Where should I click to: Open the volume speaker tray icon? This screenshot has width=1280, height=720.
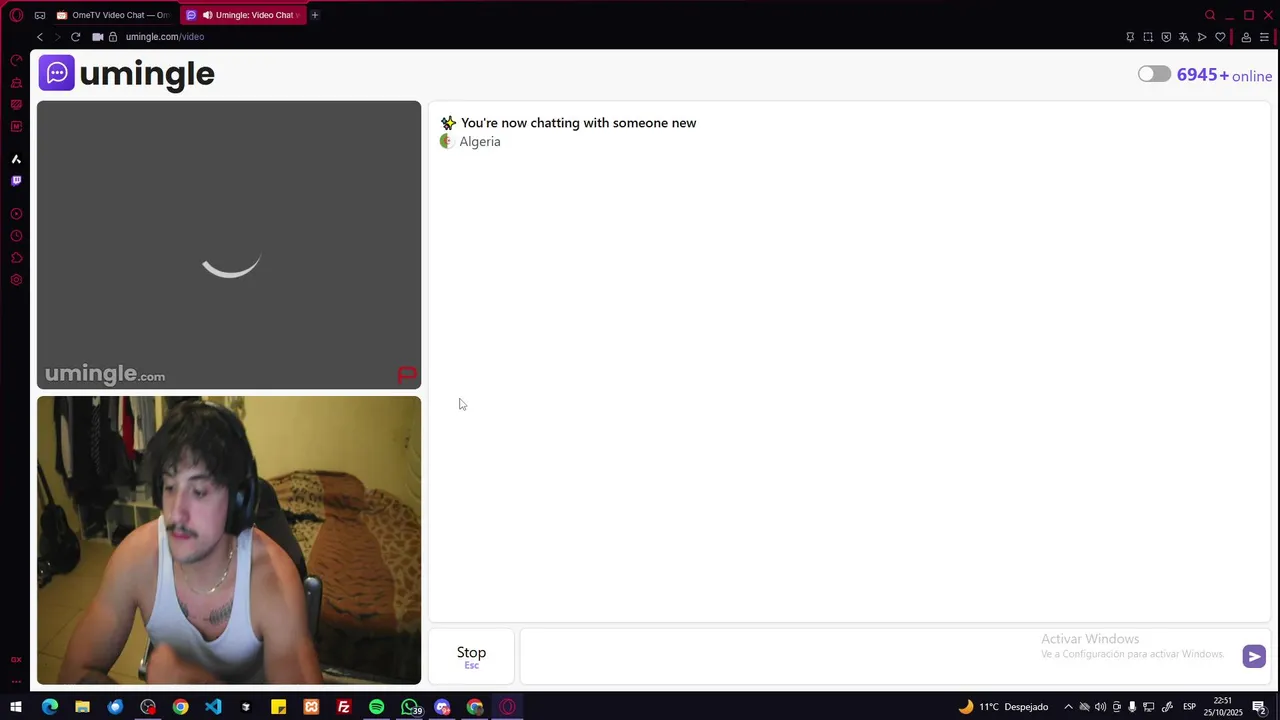tap(1100, 707)
